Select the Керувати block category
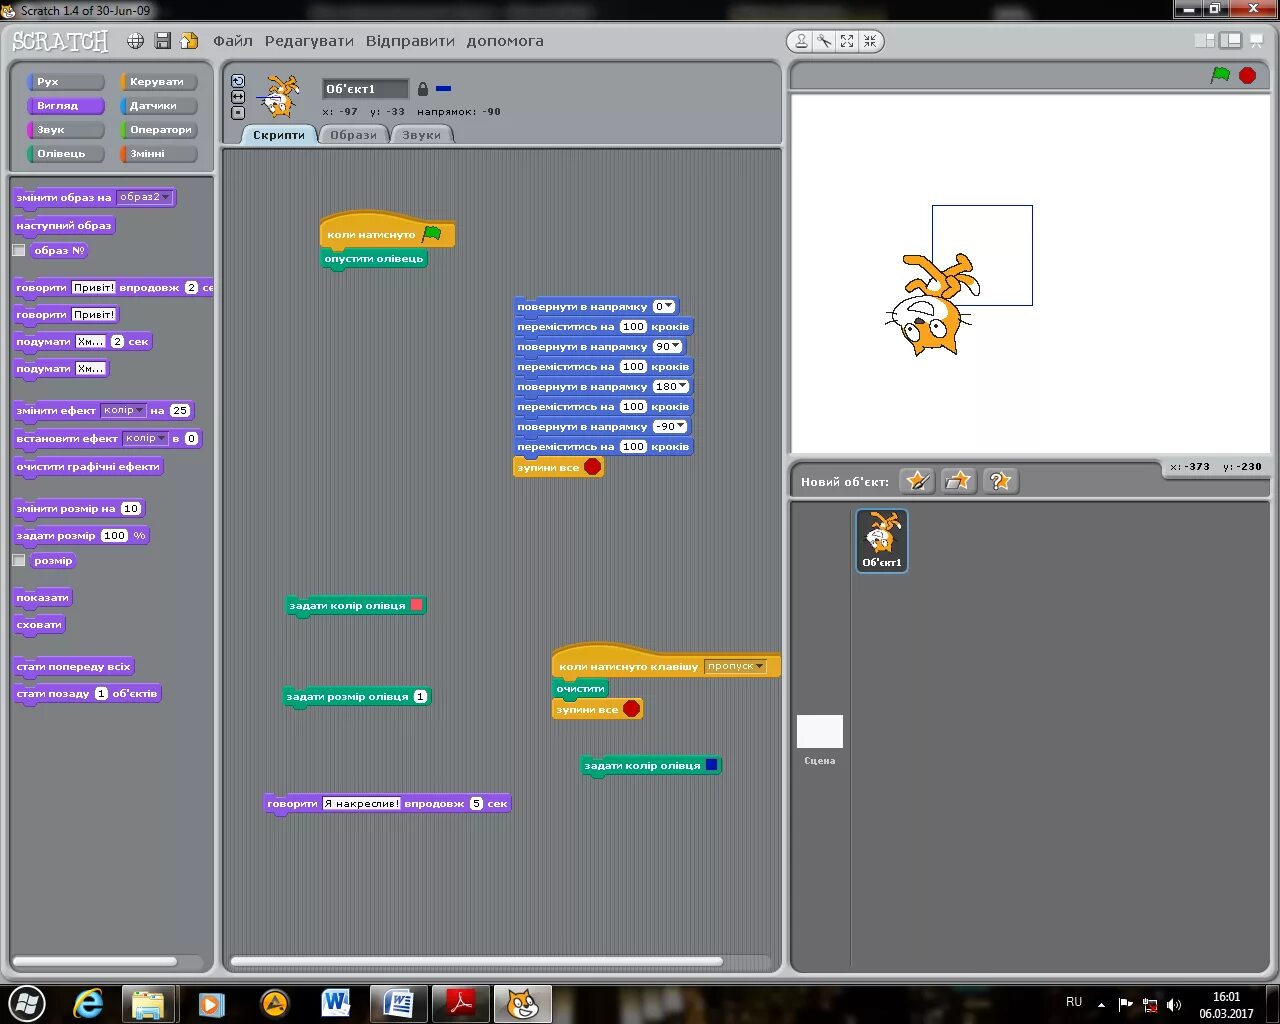 pos(159,82)
